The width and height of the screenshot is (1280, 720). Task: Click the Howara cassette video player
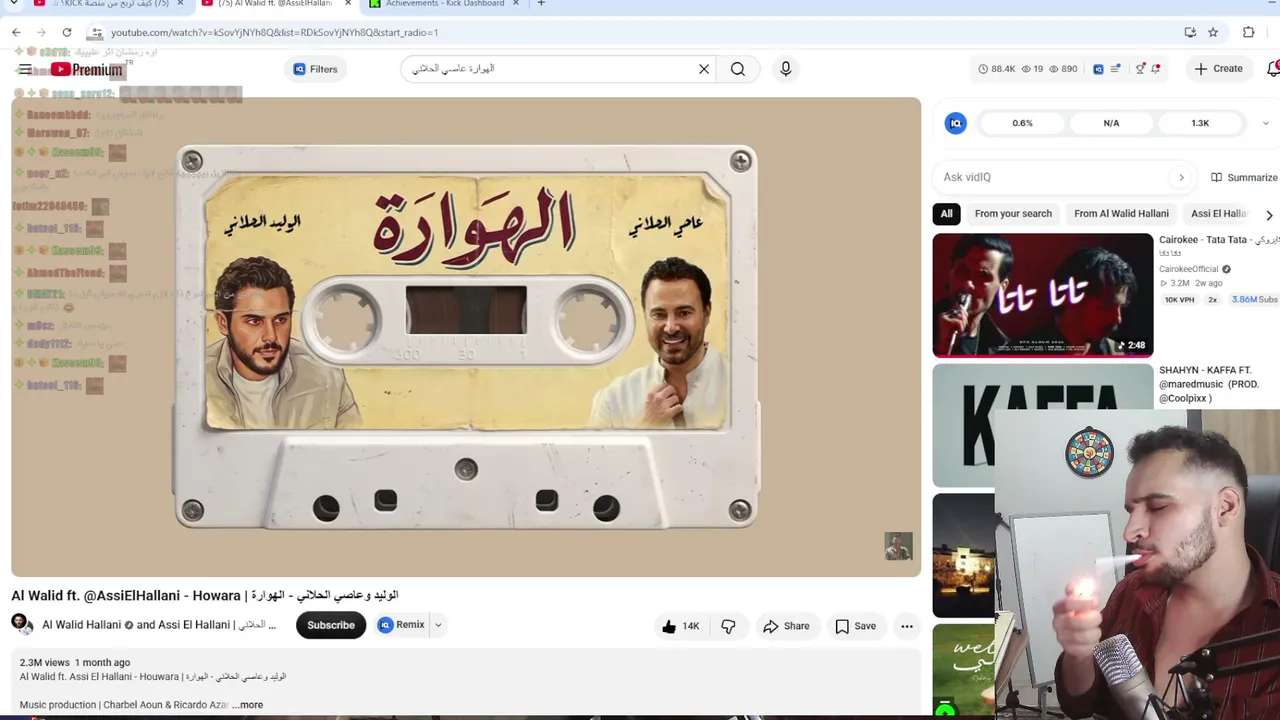[x=466, y=337]
